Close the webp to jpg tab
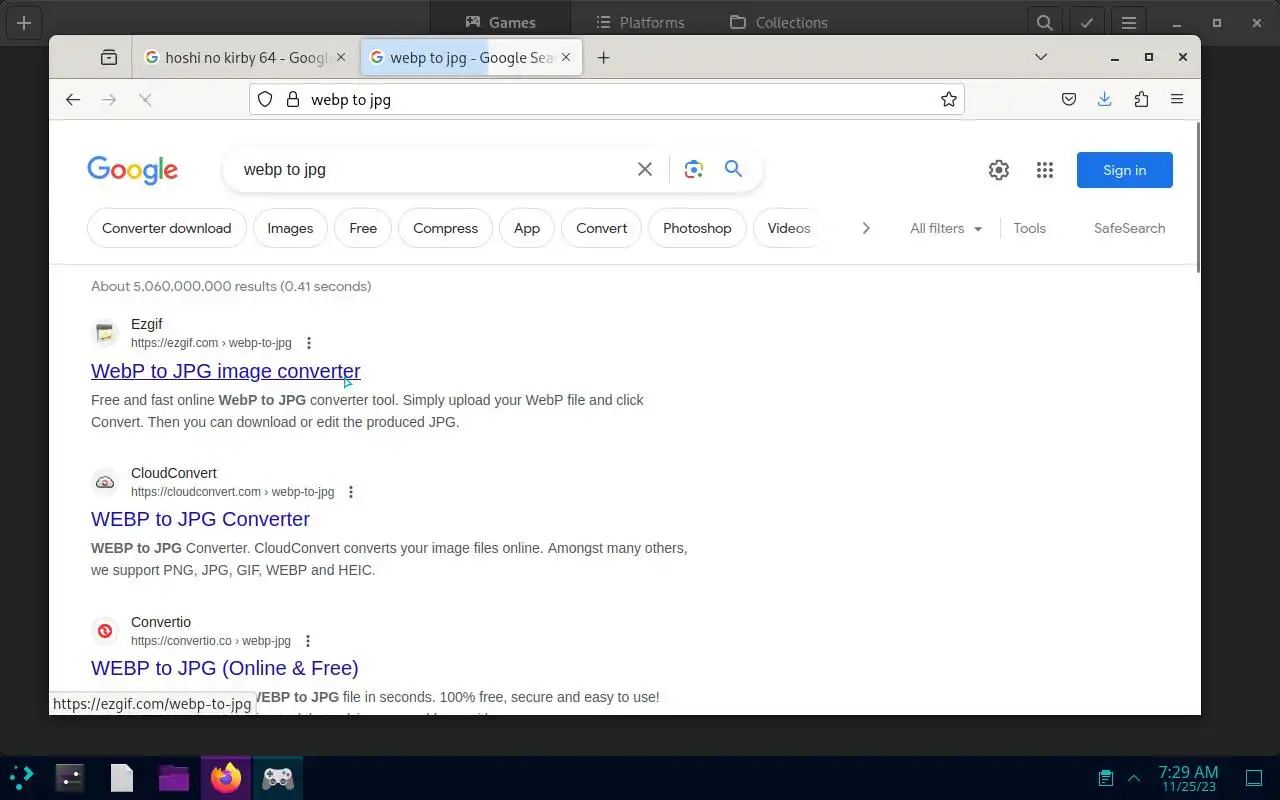 [x=566, y=57]
